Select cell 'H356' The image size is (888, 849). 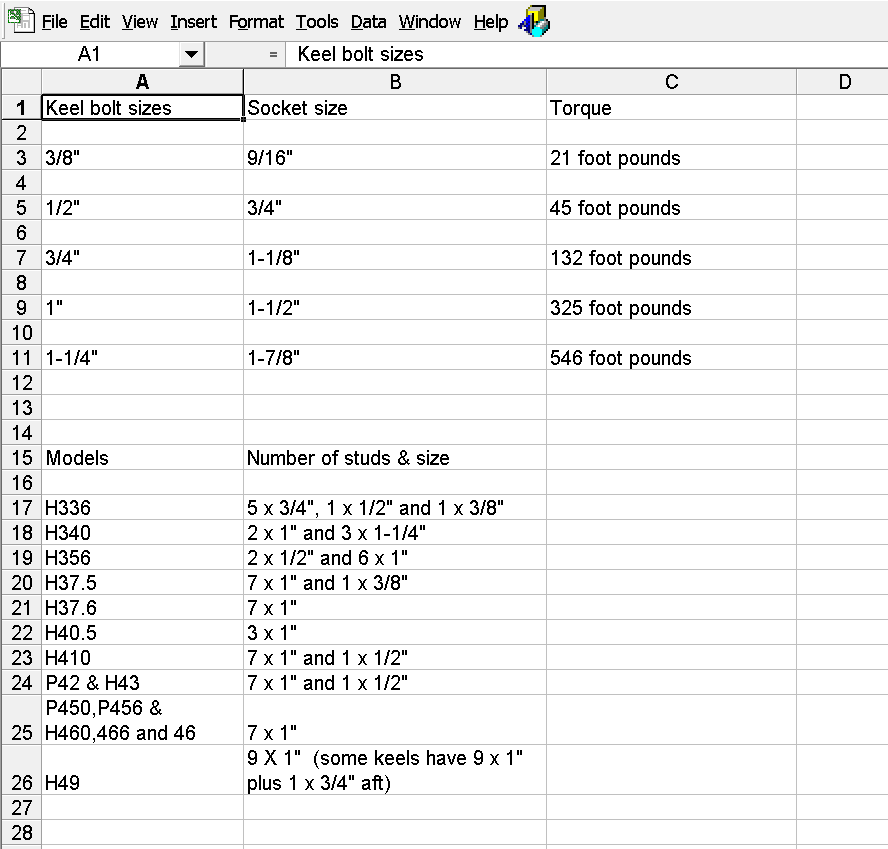[x=142, y=557]
